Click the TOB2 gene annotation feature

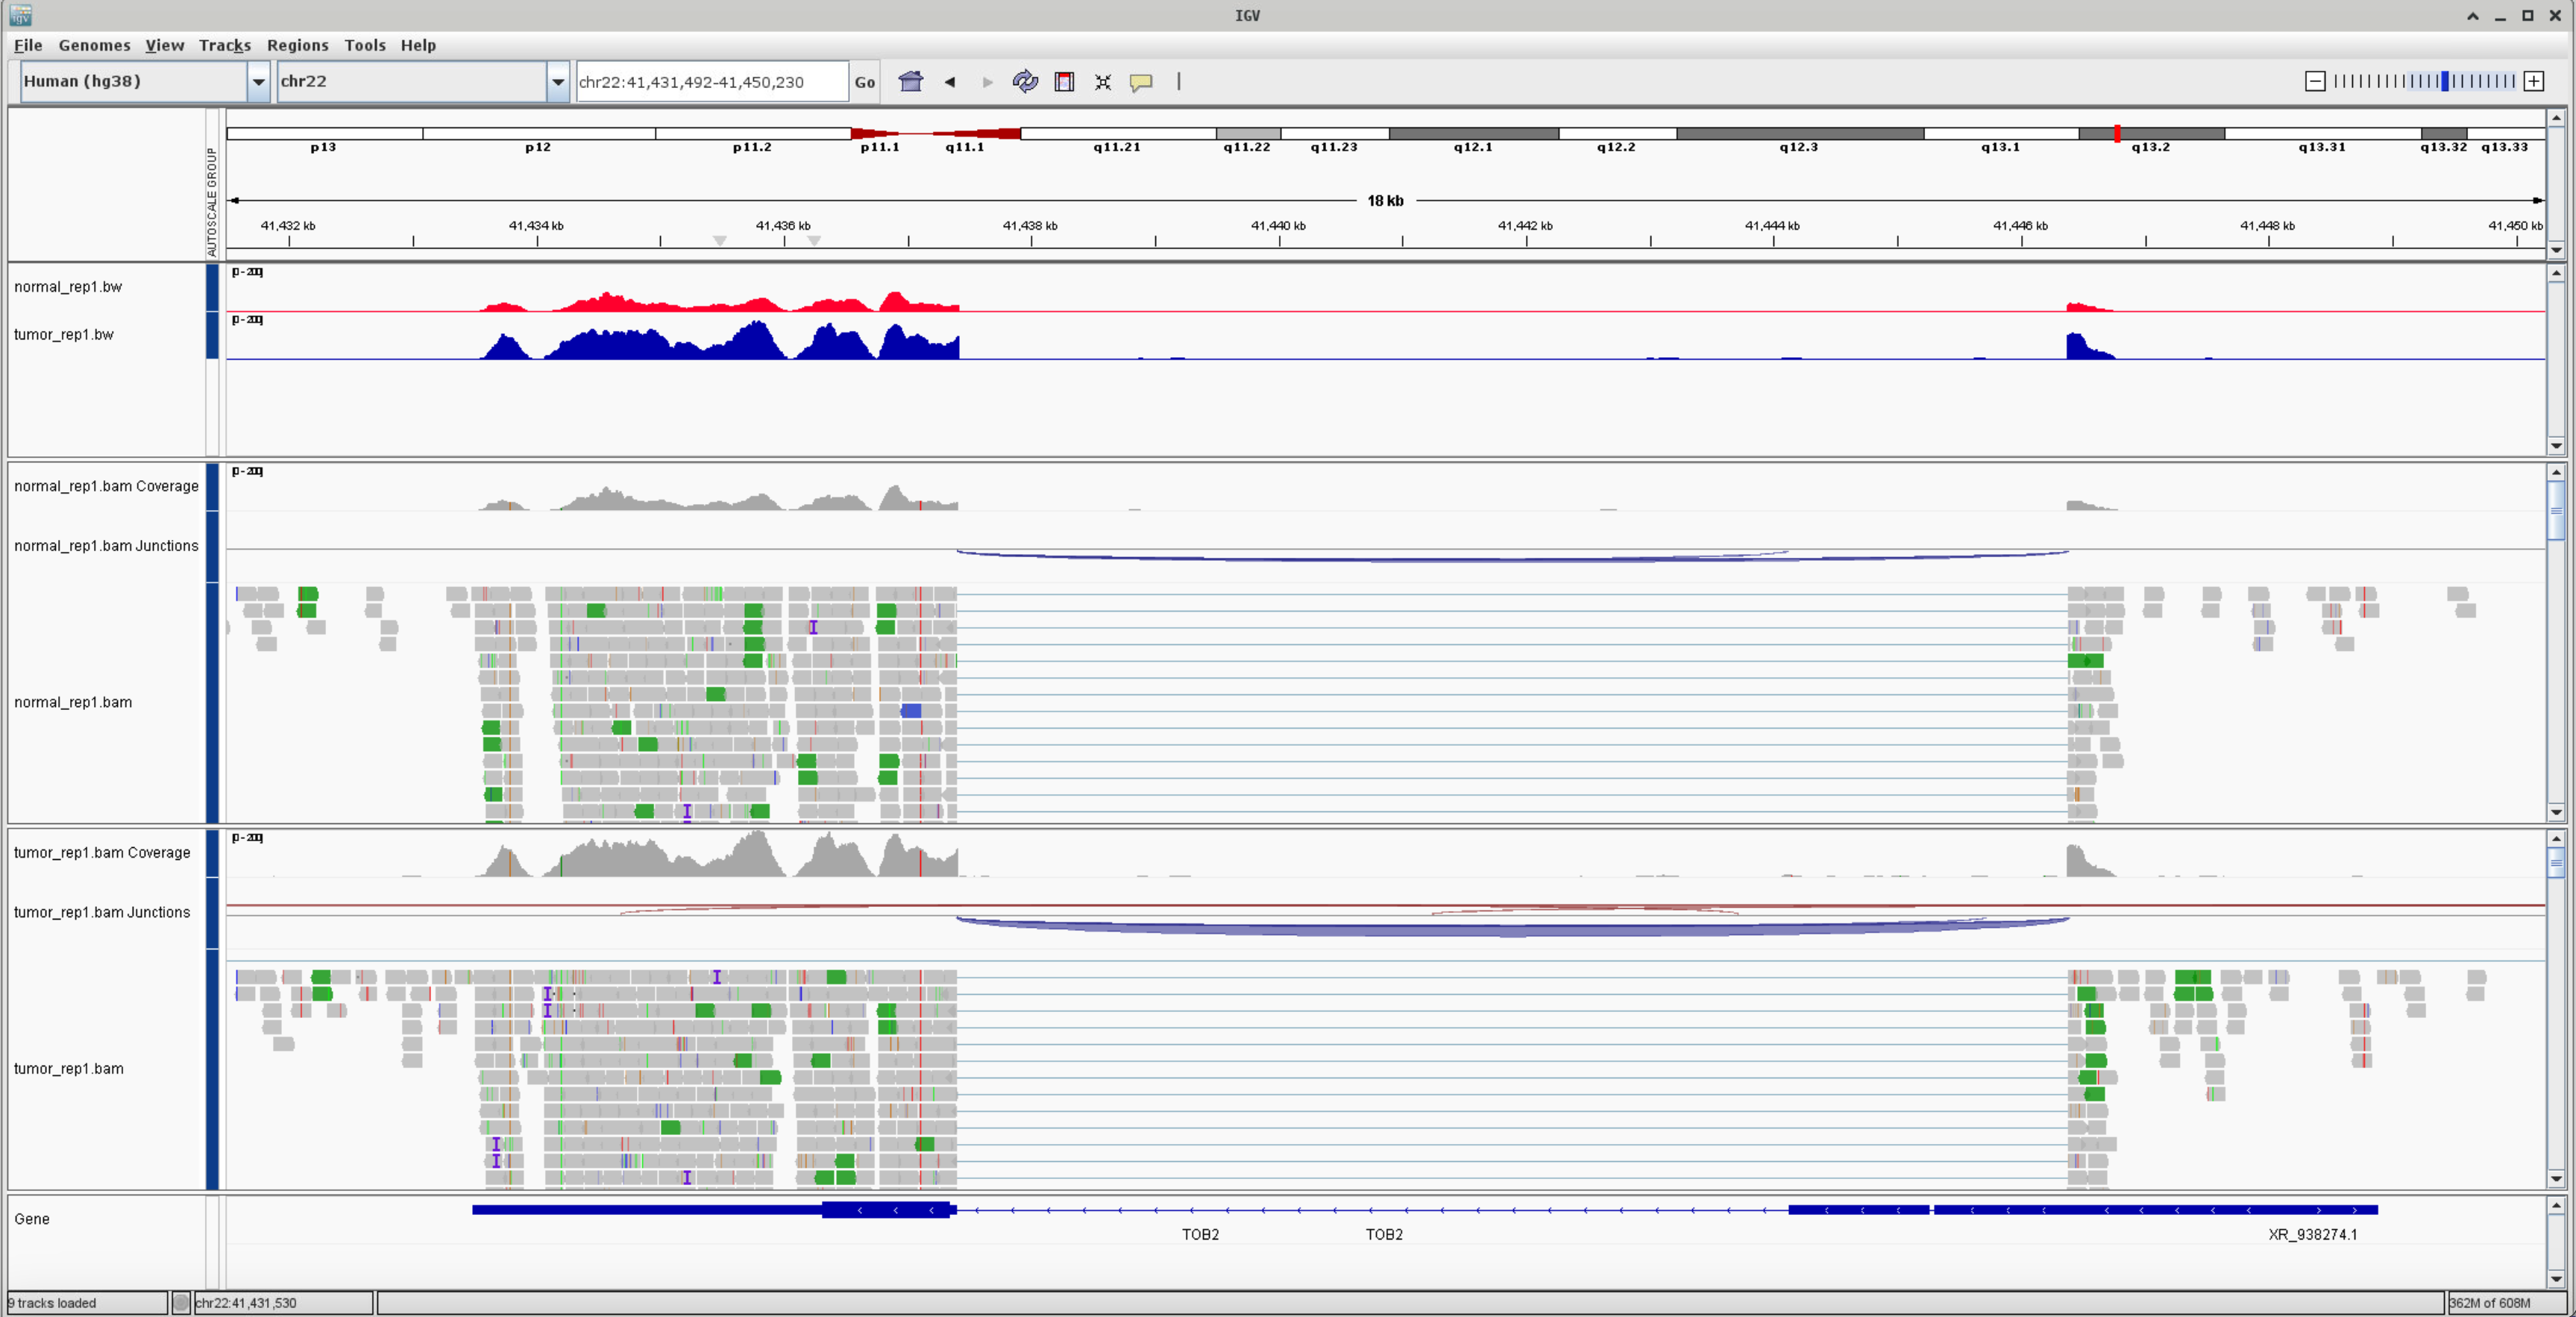[x=1200, y=1211]
